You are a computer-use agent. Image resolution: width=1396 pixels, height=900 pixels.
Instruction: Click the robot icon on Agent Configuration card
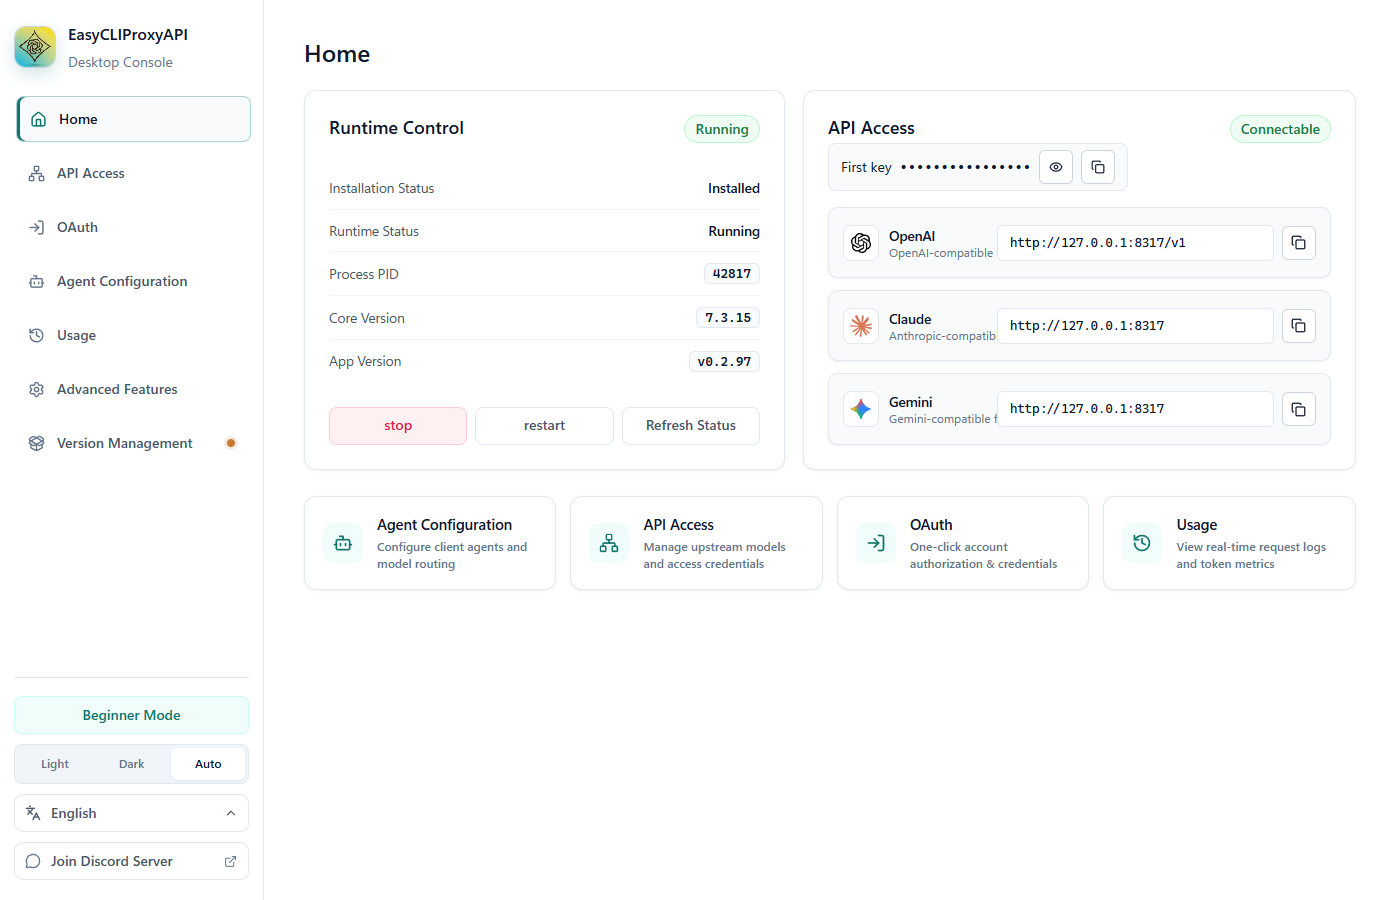pos(343,543)
